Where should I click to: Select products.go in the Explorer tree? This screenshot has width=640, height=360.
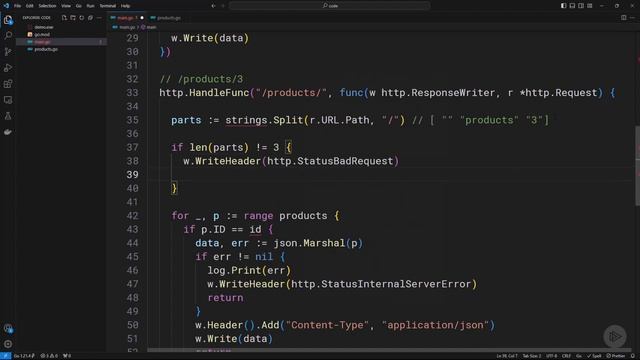pyautogui.click(x=61, y=49)
